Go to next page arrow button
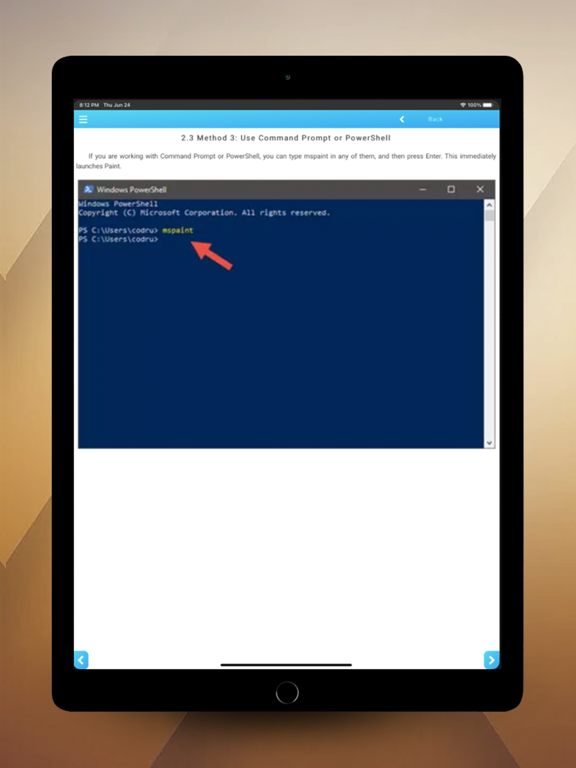The height and width of the screenshot is (768, 576). [491, 659]
